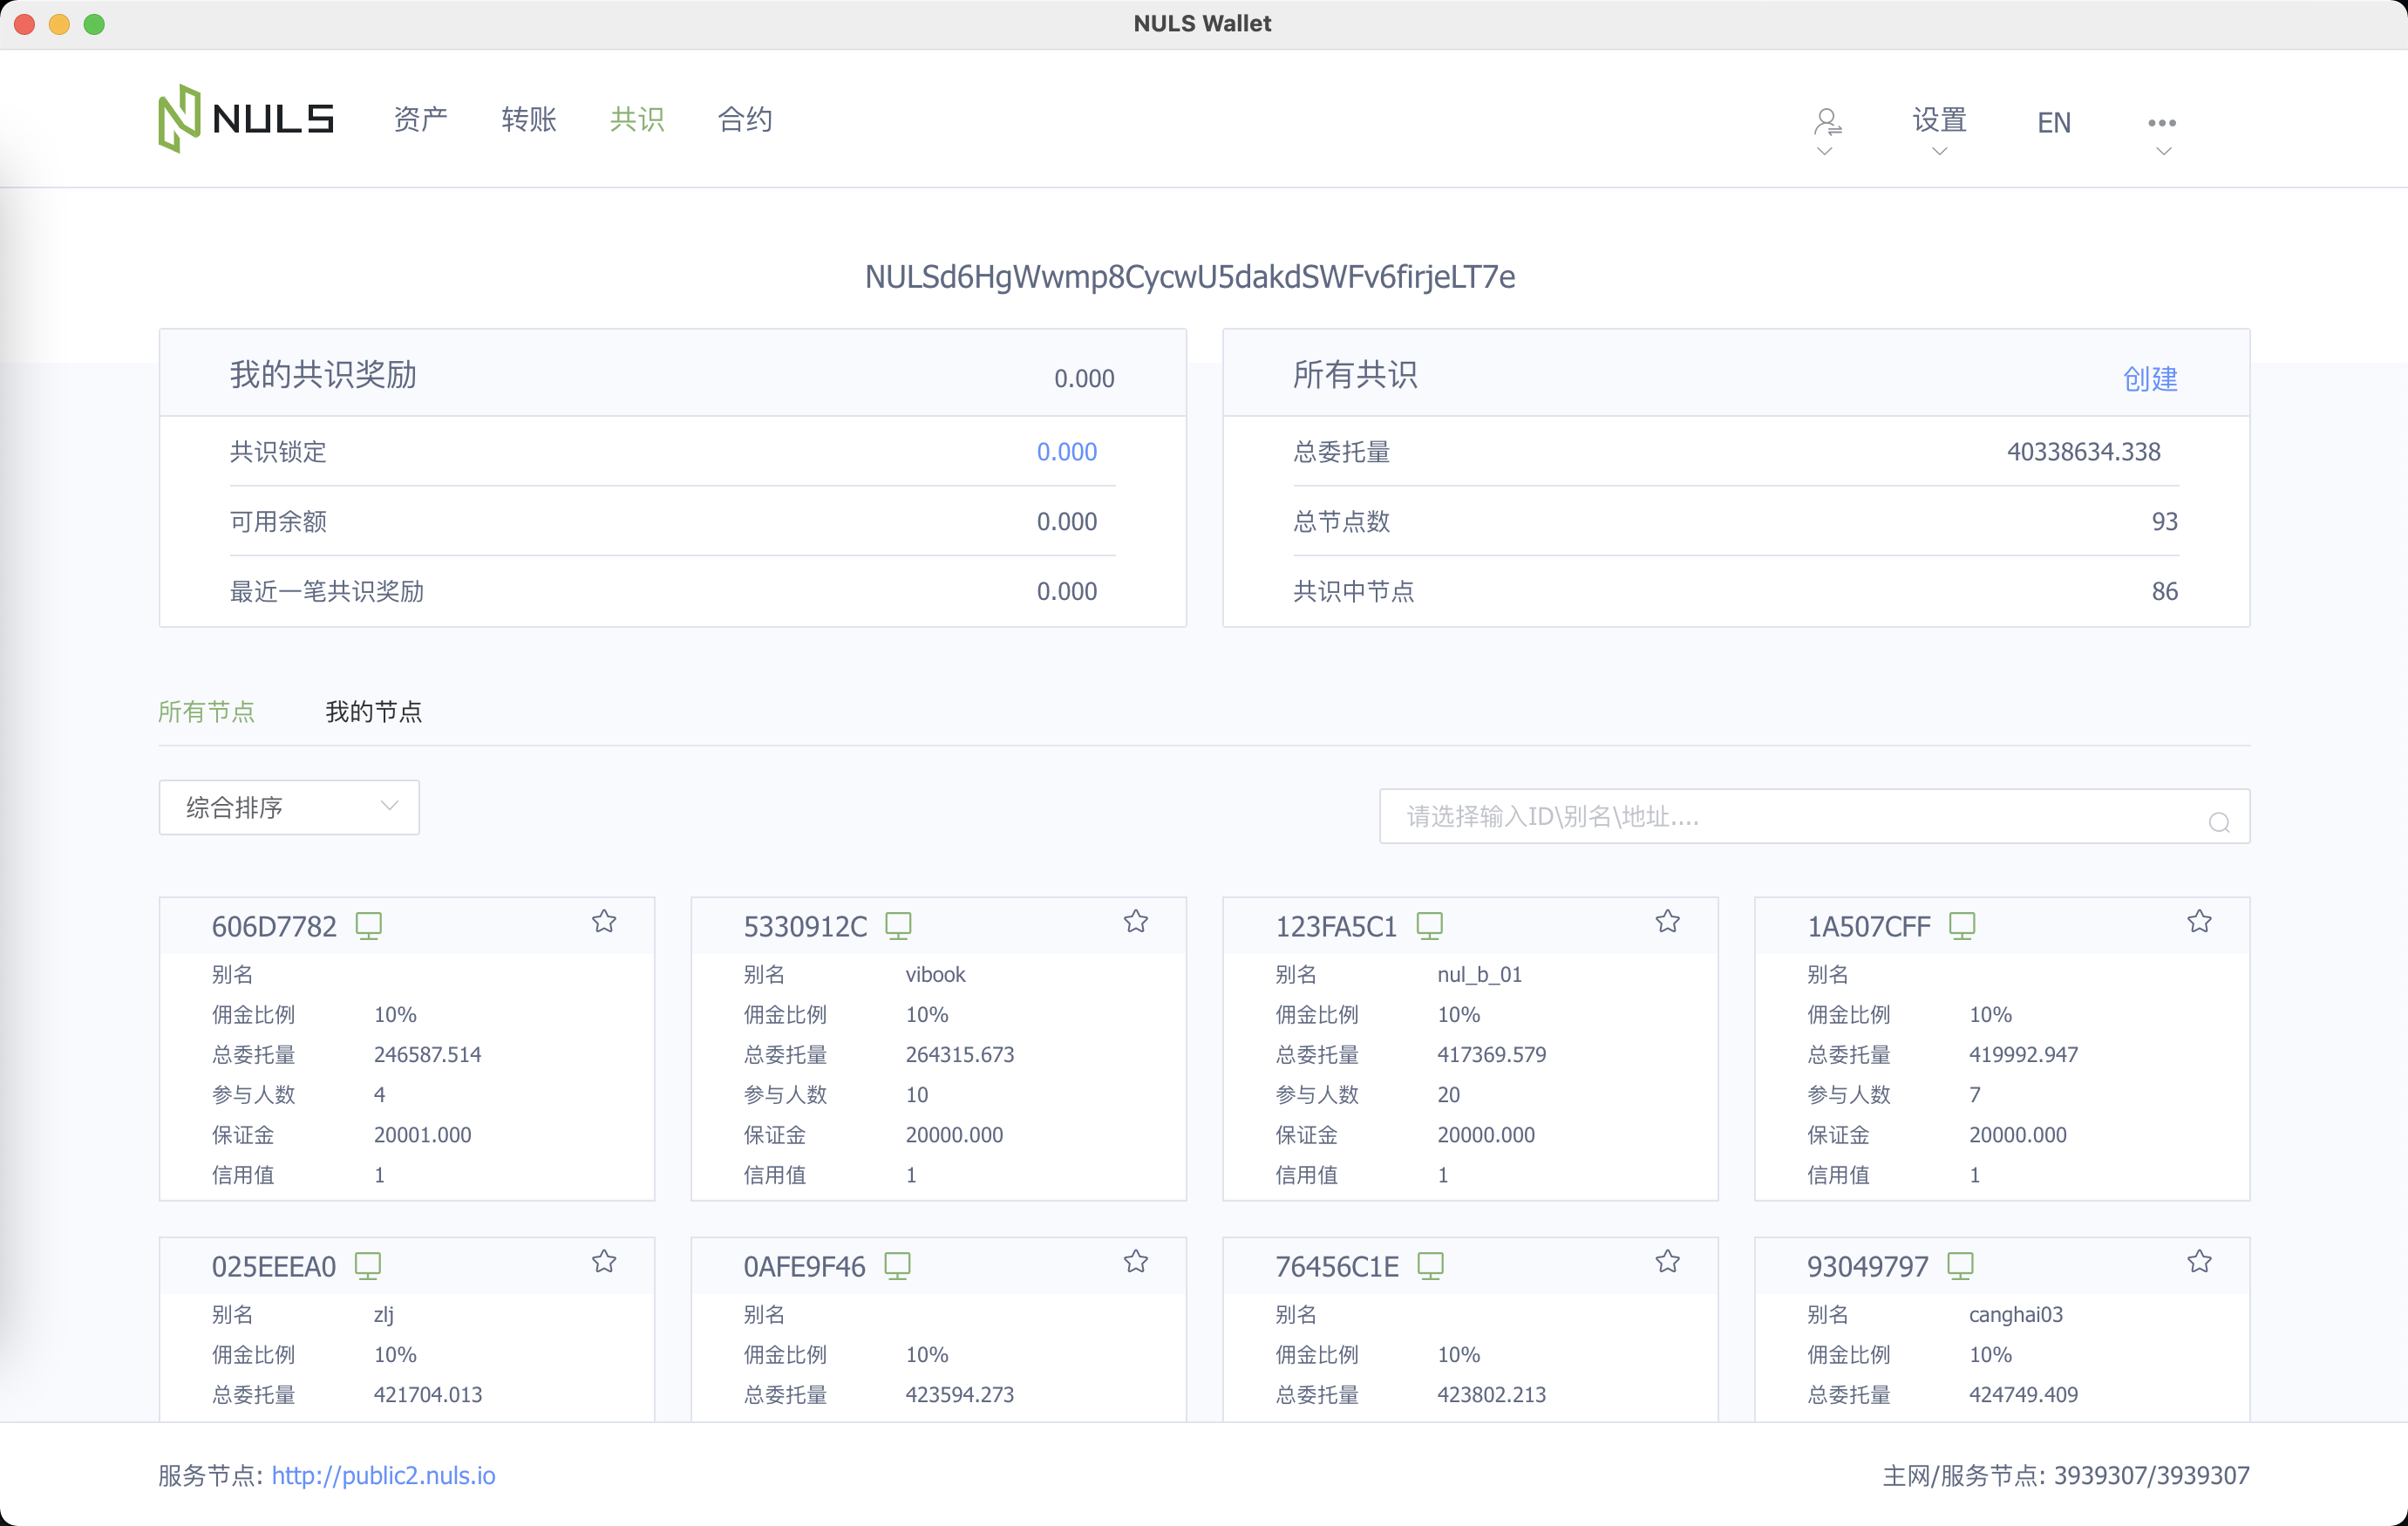
Task: Click the search magnifier icon
Action: (x=2219, y=822)
